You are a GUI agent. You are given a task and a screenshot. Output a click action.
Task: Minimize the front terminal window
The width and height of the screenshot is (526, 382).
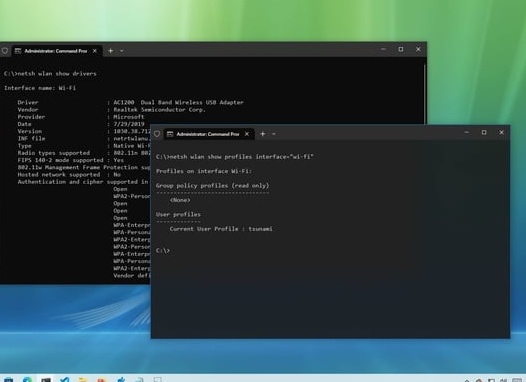(466, 132)
